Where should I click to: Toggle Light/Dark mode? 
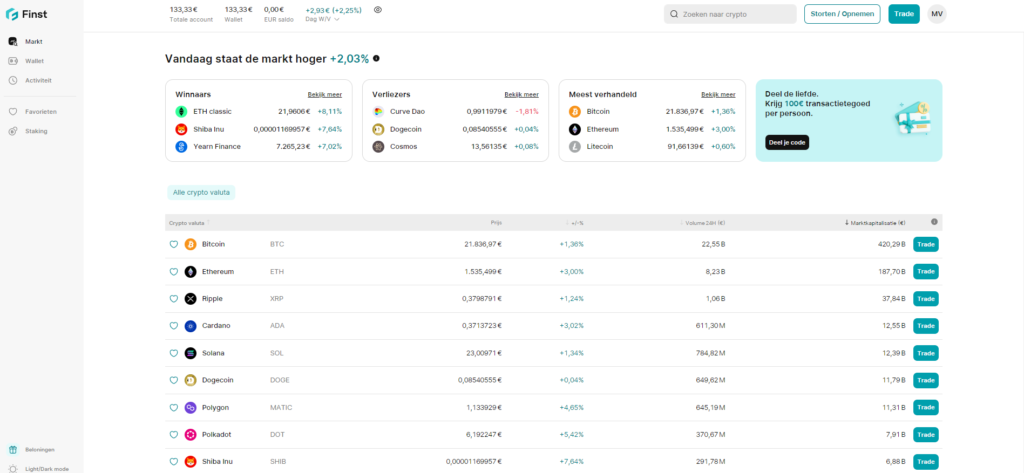coord(37,469)
